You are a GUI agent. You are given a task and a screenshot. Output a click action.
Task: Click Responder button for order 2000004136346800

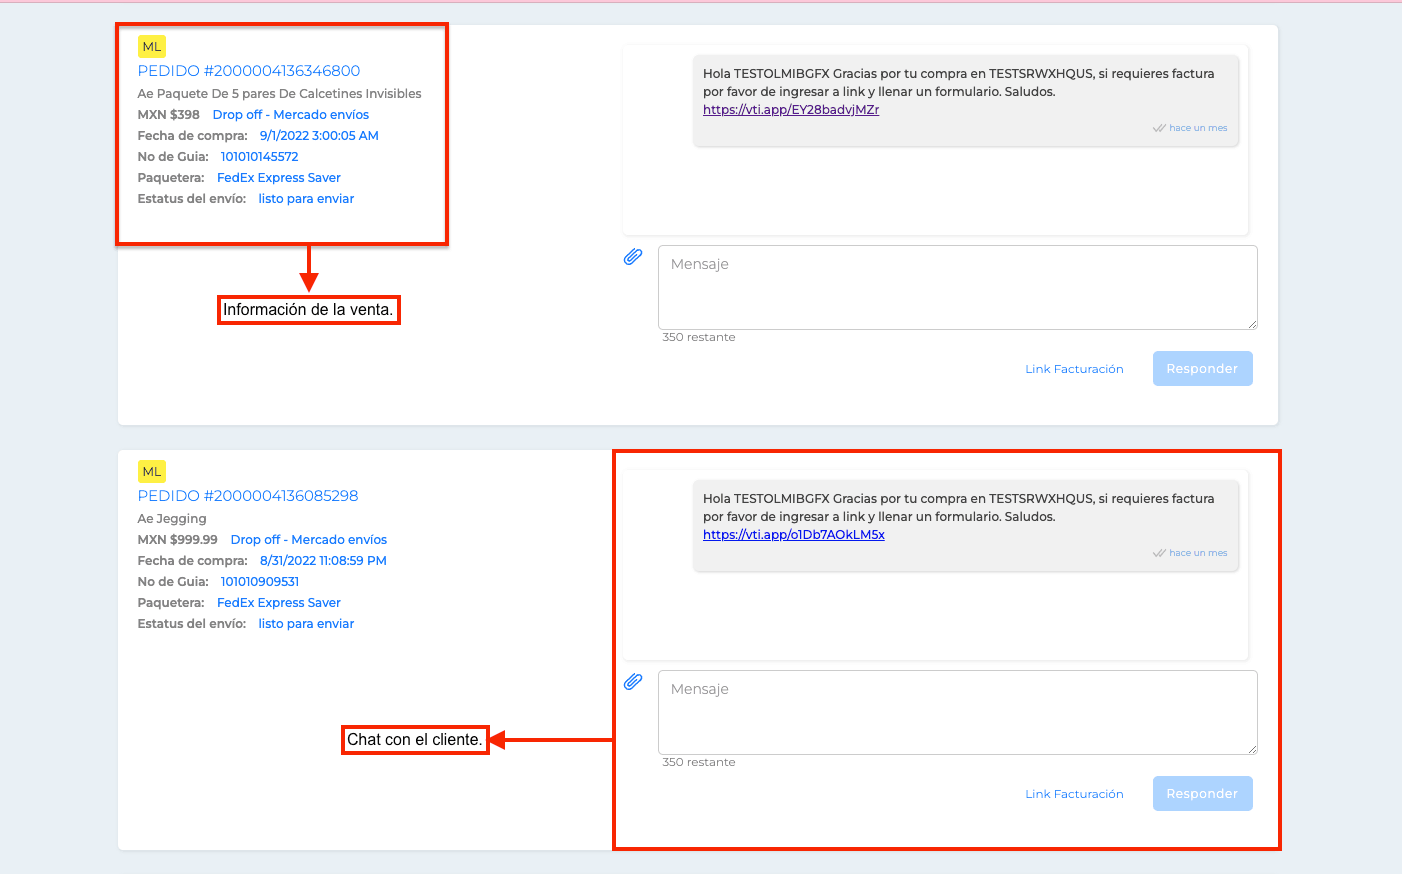coord(1202,369)
